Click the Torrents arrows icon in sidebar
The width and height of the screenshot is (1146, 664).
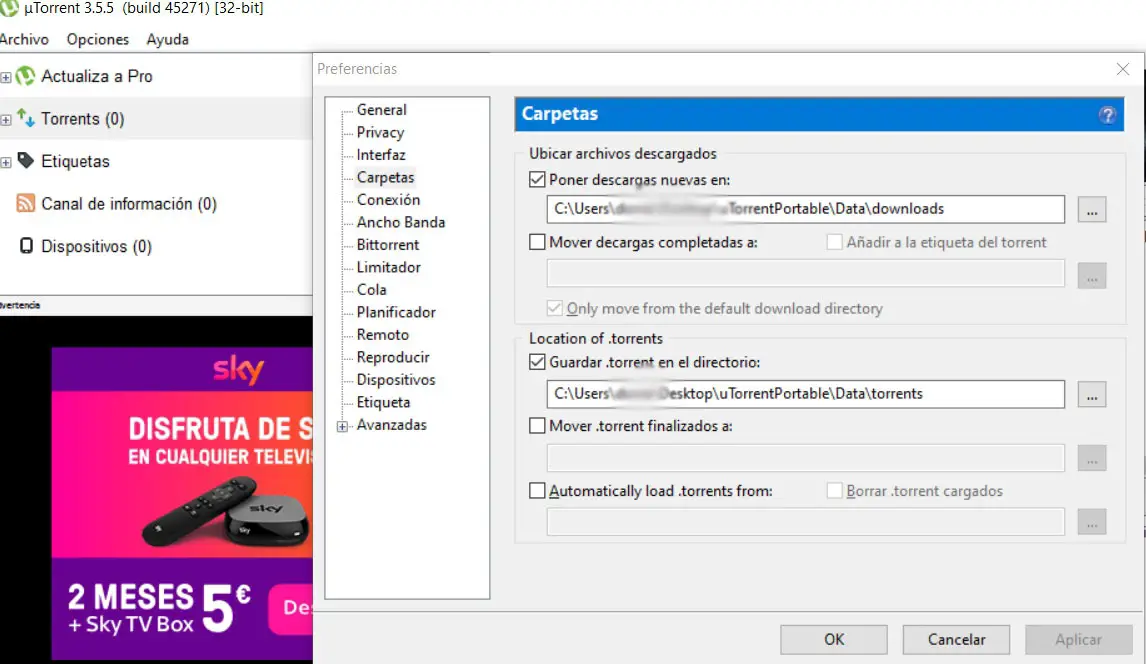pos(26,118)
